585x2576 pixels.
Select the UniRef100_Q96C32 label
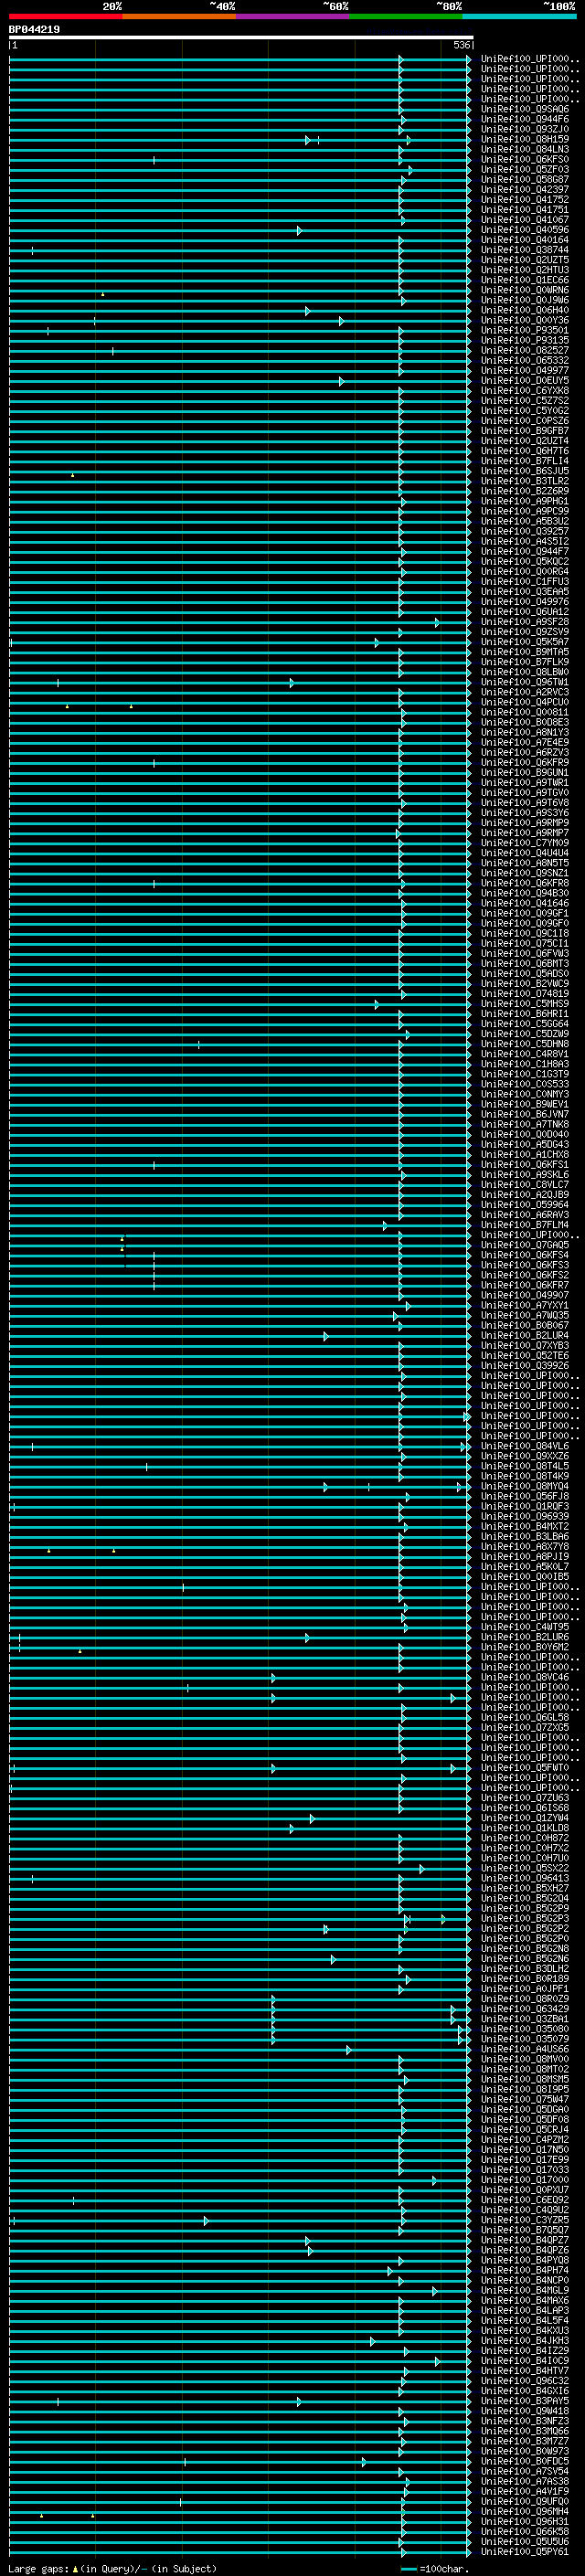point(525,2380)
